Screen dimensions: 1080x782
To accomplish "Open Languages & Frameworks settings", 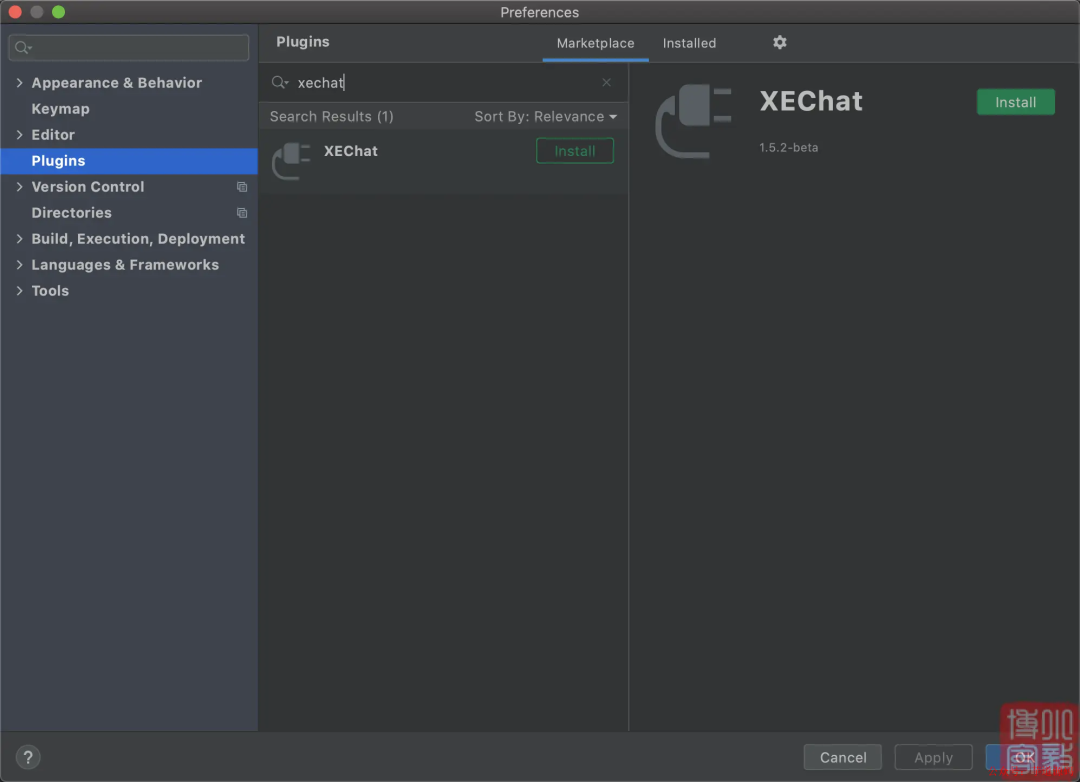I will pyautogui.click(x=125, y=265).
